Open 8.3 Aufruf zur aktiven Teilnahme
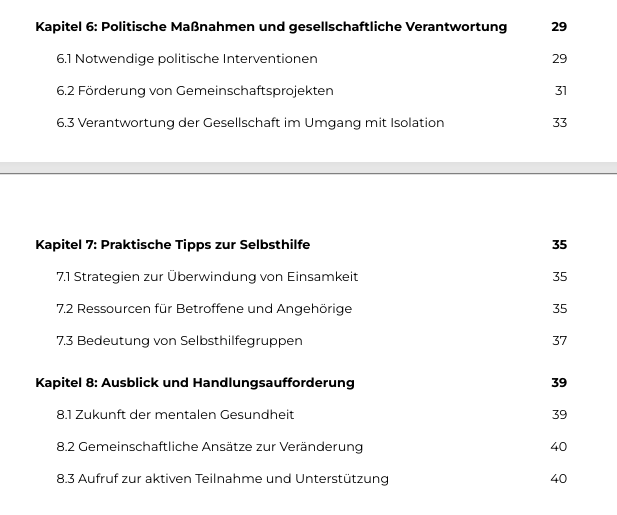Image resolution: width=617 pixels, height=515 pixels. (x=222, y=479)
